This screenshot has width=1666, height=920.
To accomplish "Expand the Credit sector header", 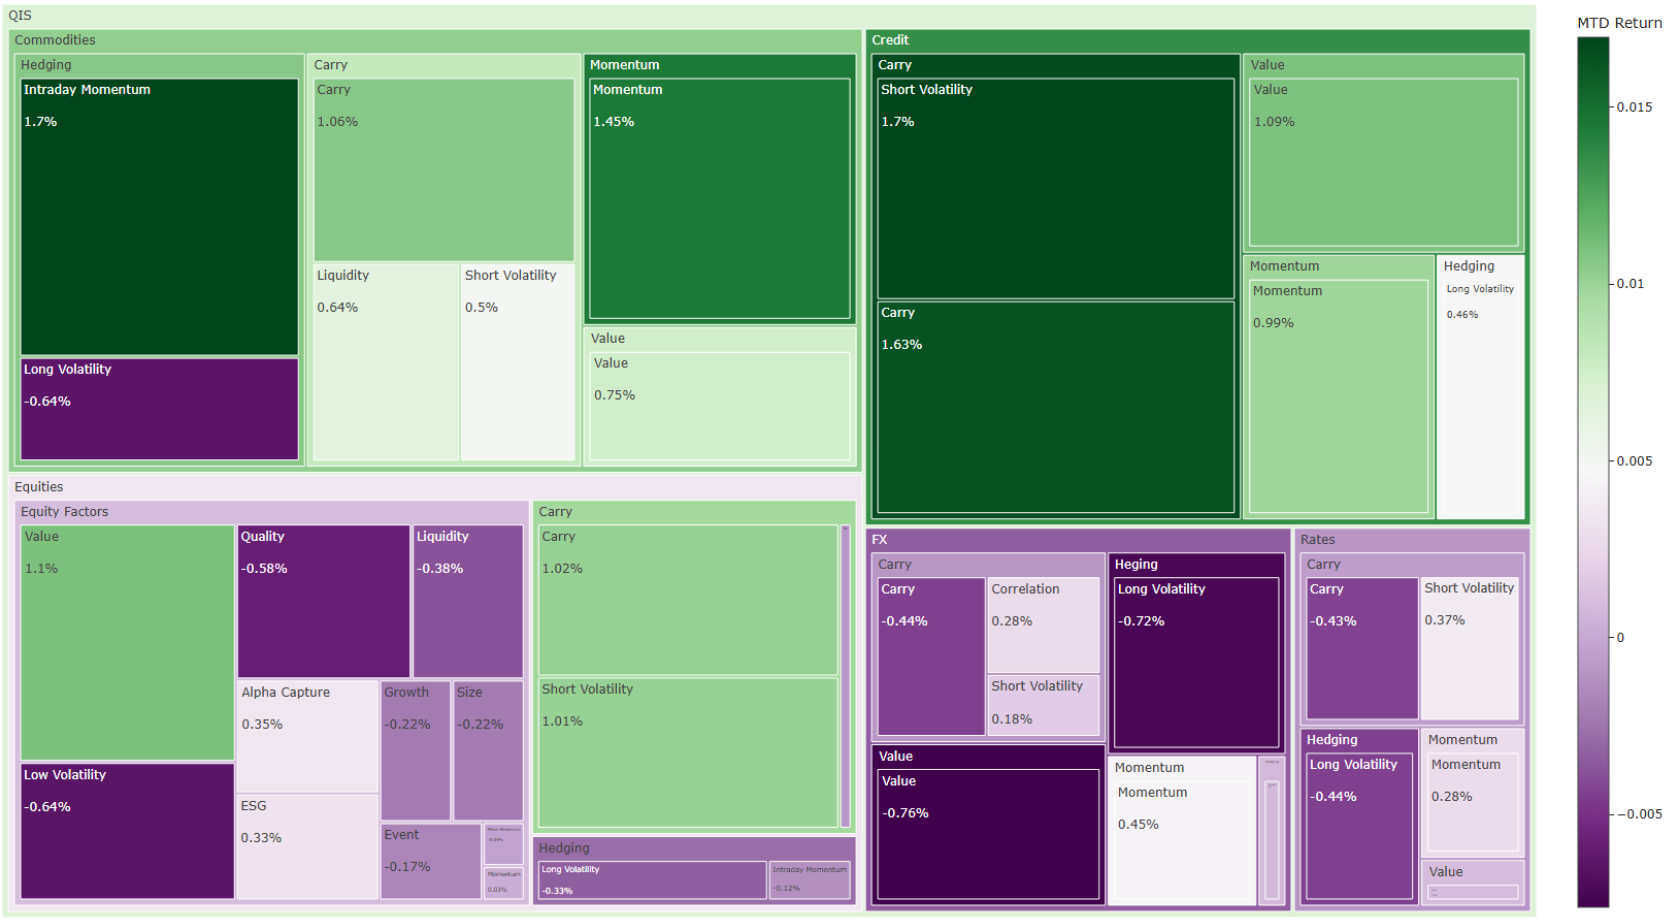I will click(x=890, y=40).
